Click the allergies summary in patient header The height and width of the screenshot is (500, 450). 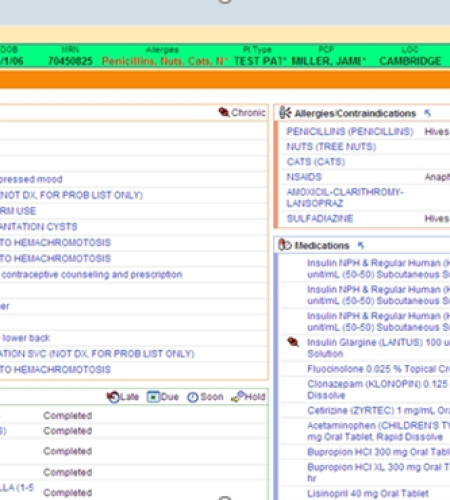(x=165, y=61)
